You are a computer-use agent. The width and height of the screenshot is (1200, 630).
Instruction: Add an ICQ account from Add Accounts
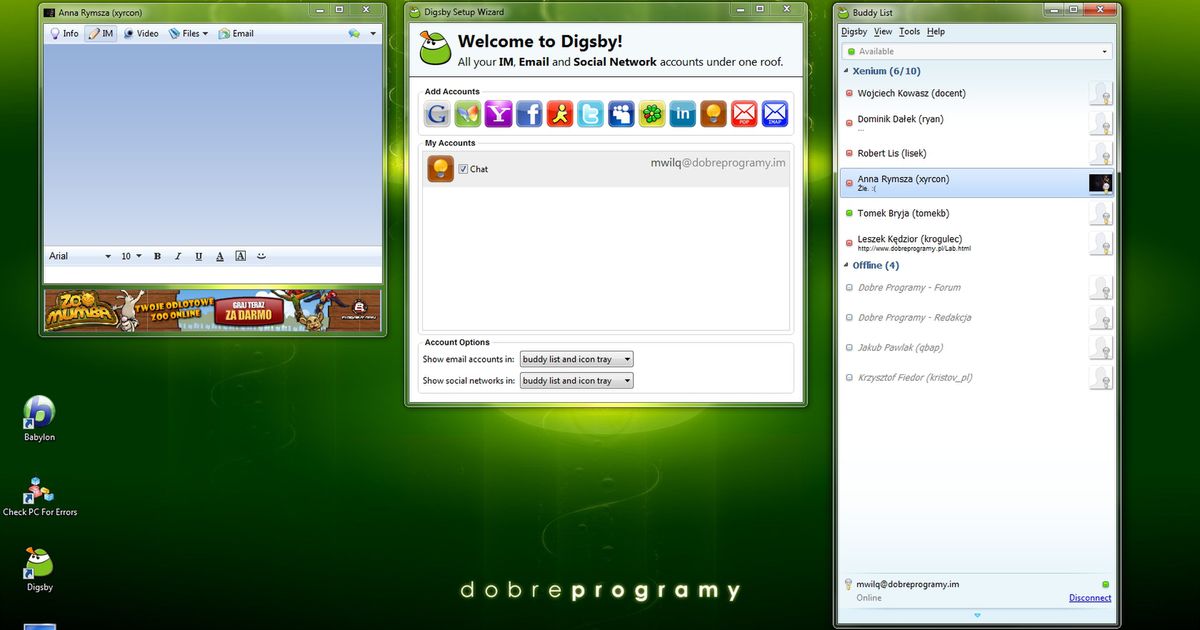click(x=651, y=114)
